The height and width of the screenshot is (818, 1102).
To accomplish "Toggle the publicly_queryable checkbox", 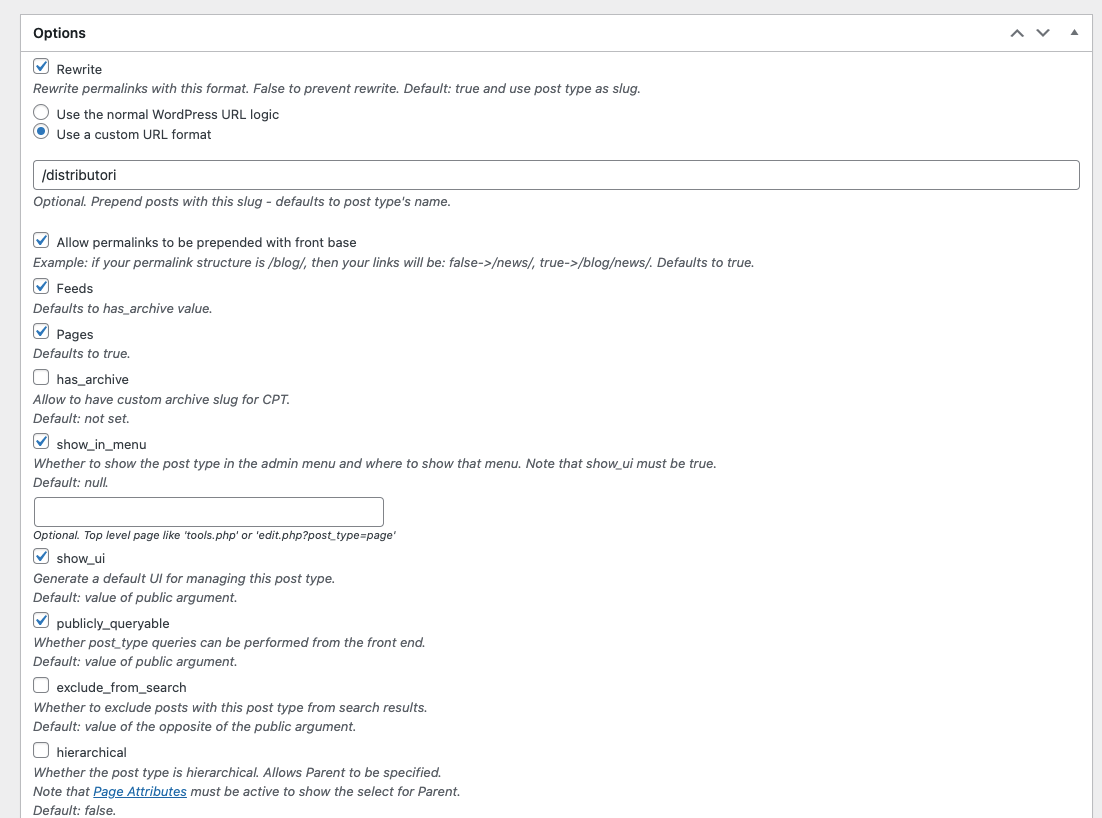I will click(41, 621).
